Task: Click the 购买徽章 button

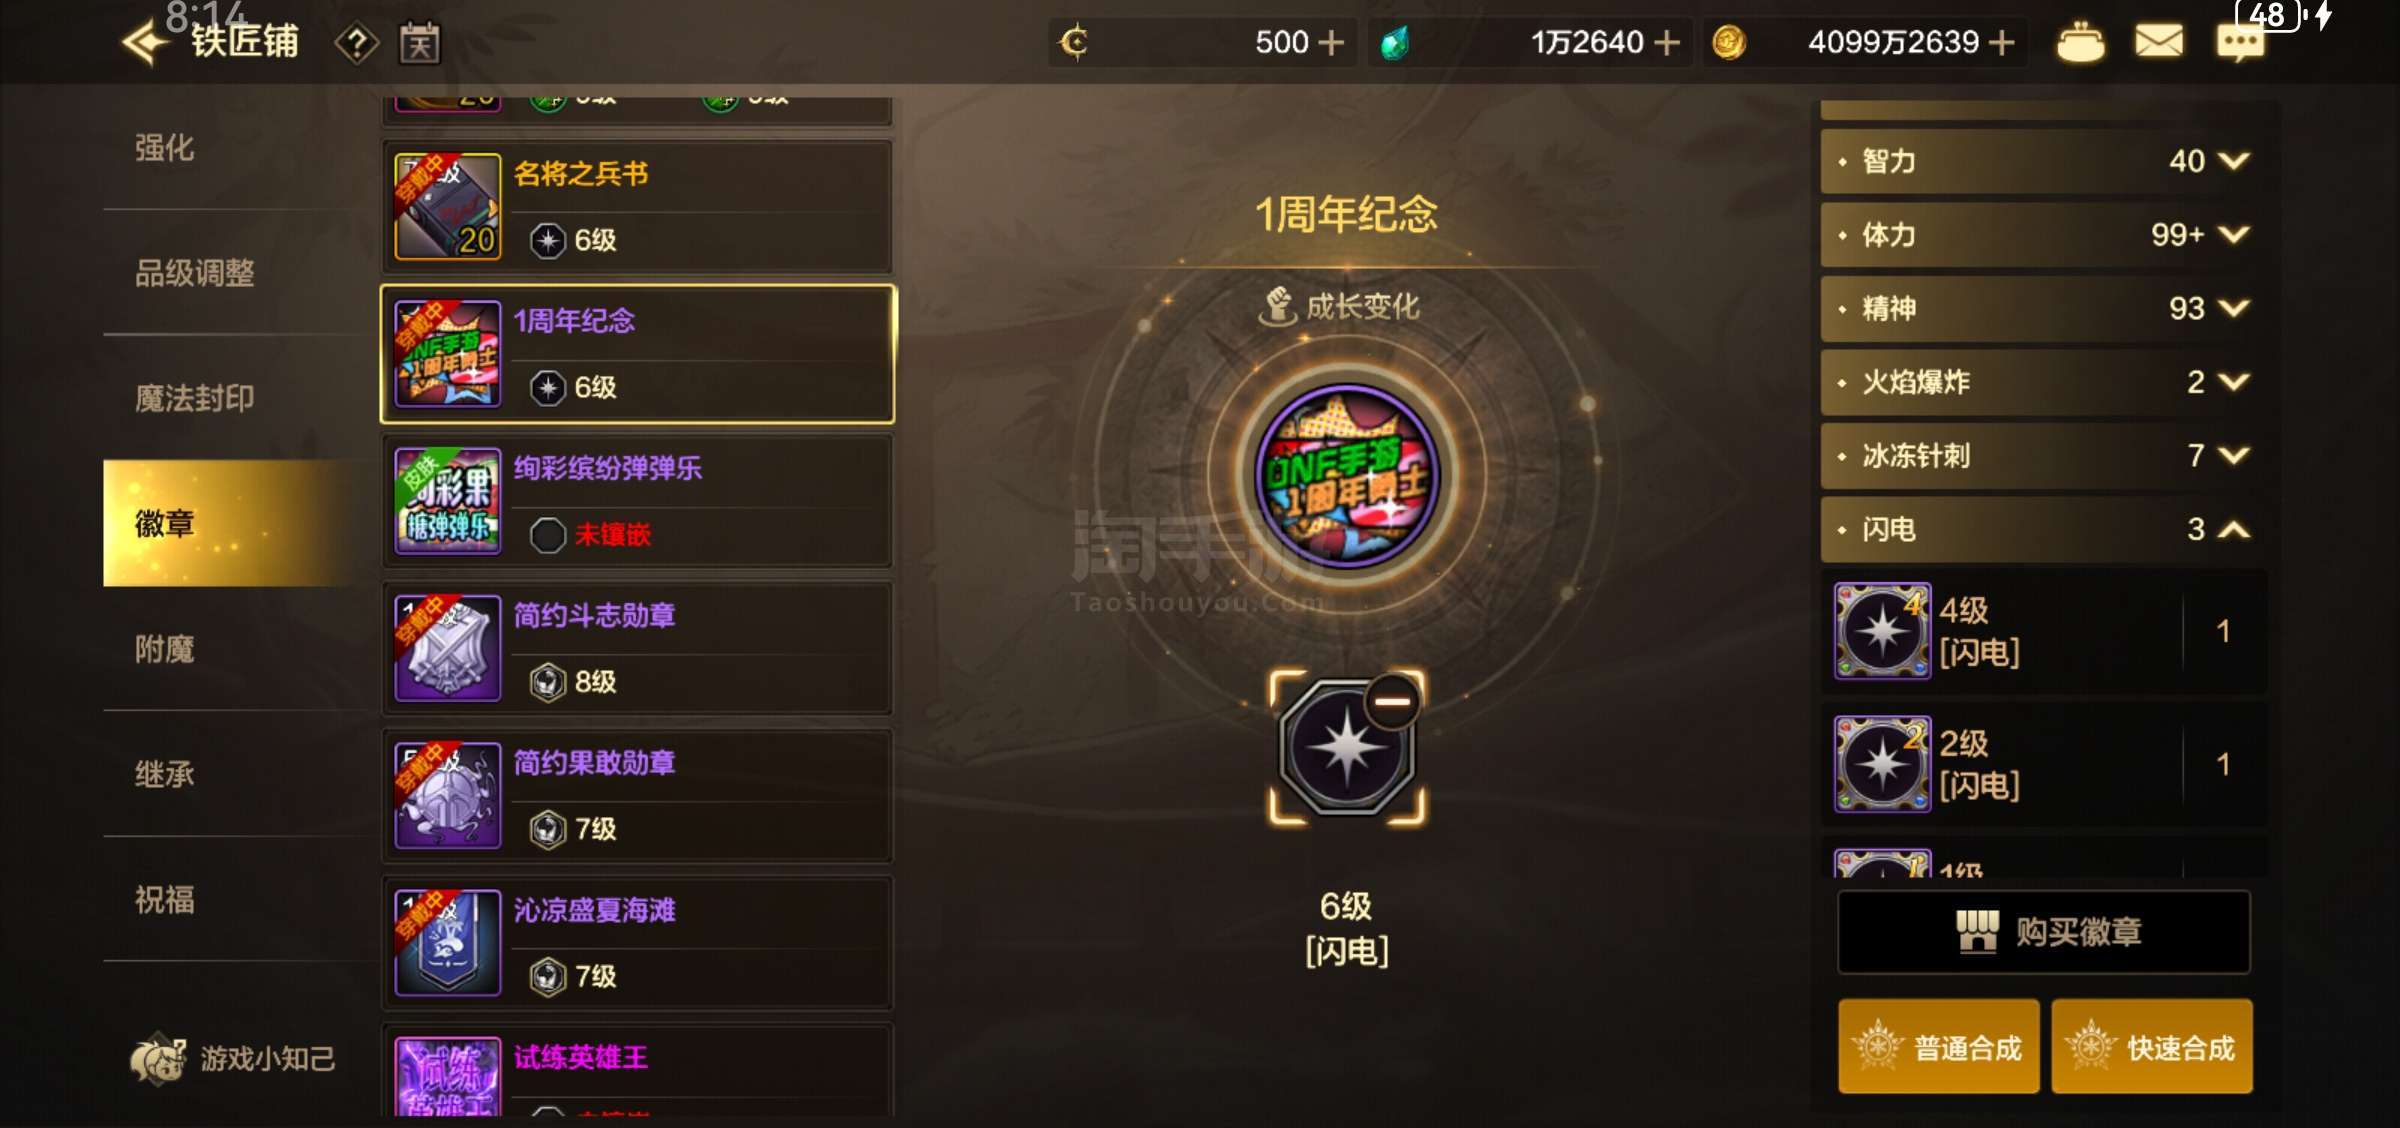Action: tap(2044, 932)
